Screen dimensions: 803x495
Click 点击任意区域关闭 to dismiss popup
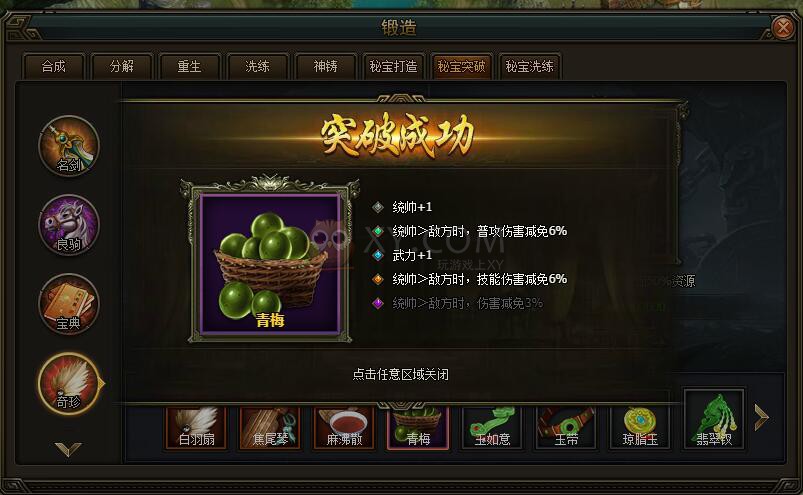click(x=400, y=374)
